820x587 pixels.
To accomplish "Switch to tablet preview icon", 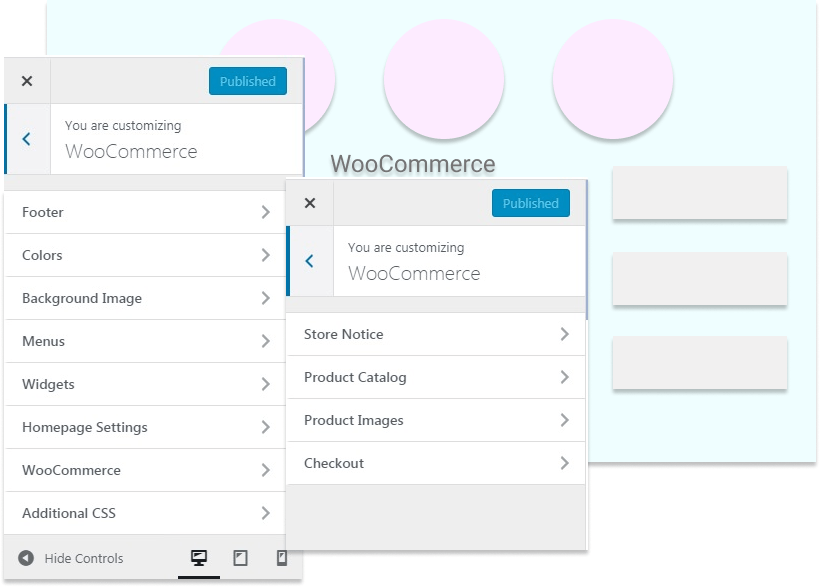I will 240,558.
